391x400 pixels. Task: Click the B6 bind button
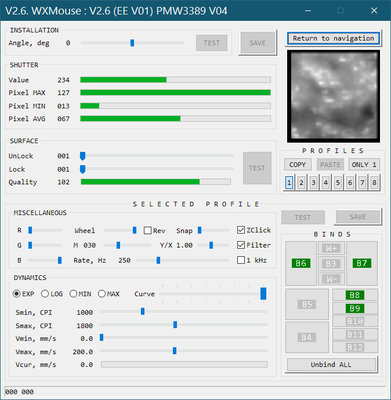point(301,263)
